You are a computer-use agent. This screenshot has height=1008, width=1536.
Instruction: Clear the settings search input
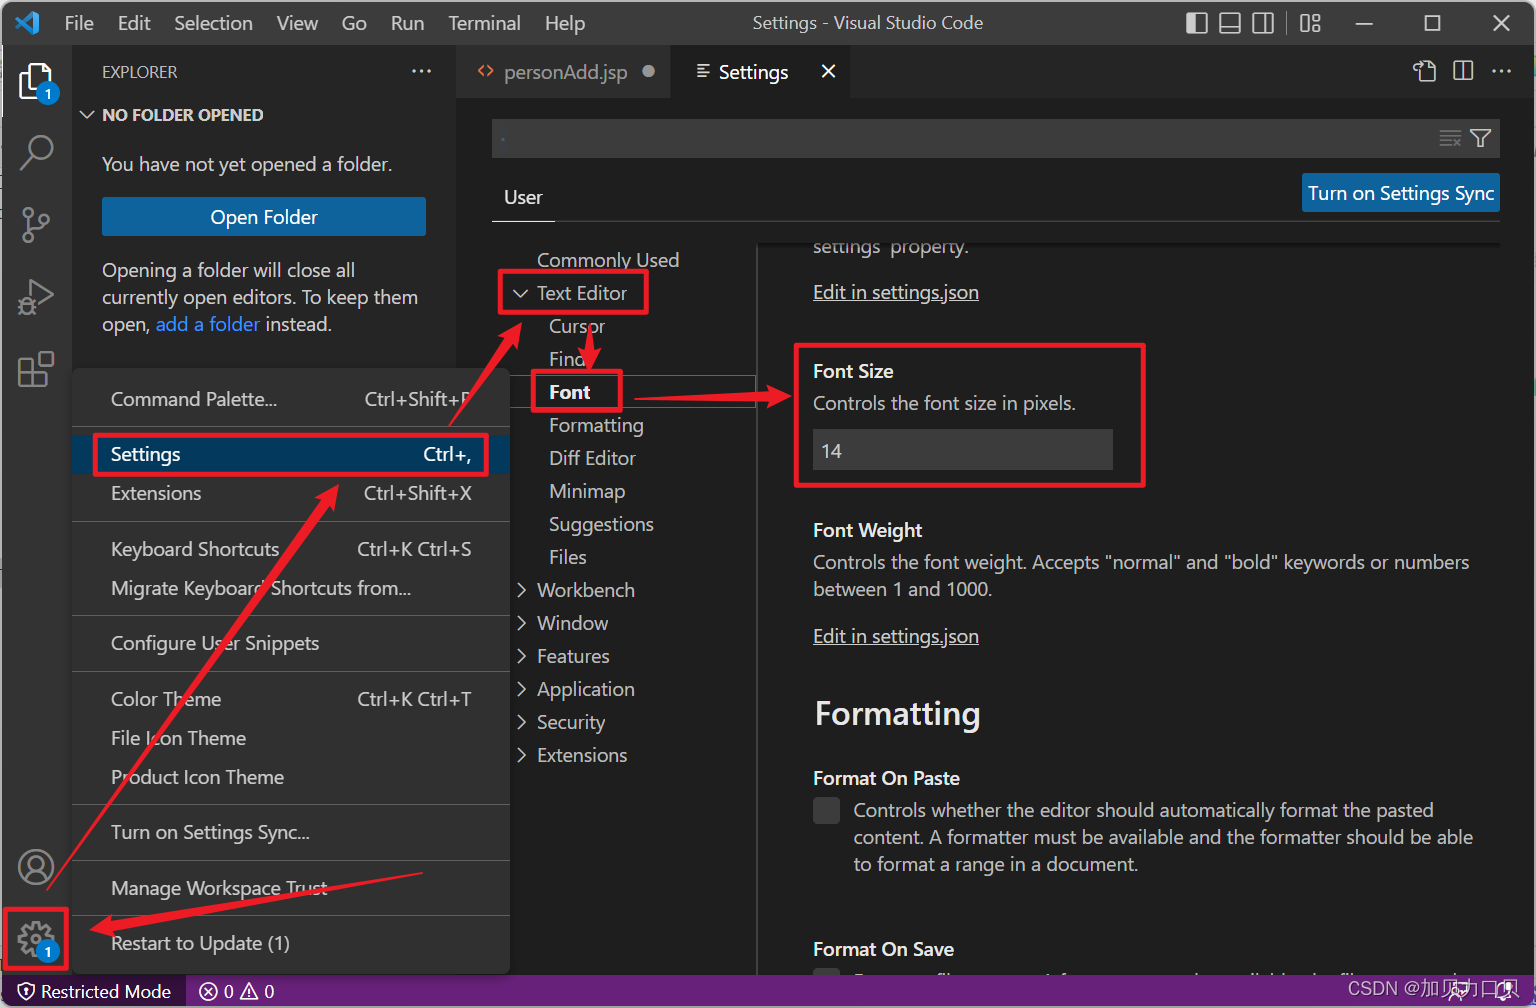click(1450, 138)
